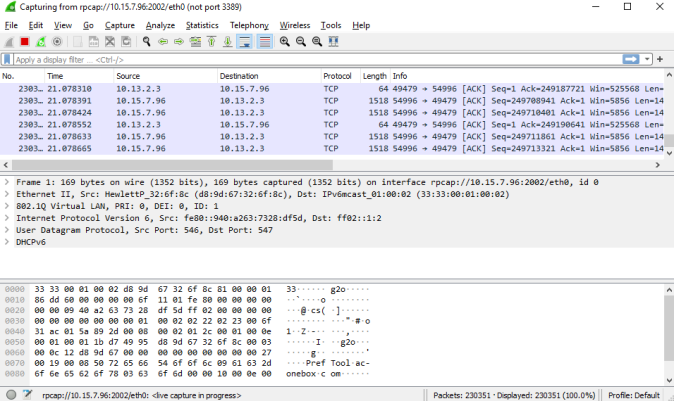Expand the Ethernet II details row
The width and height of the screenshot is (674, 401).
point(8,196)
